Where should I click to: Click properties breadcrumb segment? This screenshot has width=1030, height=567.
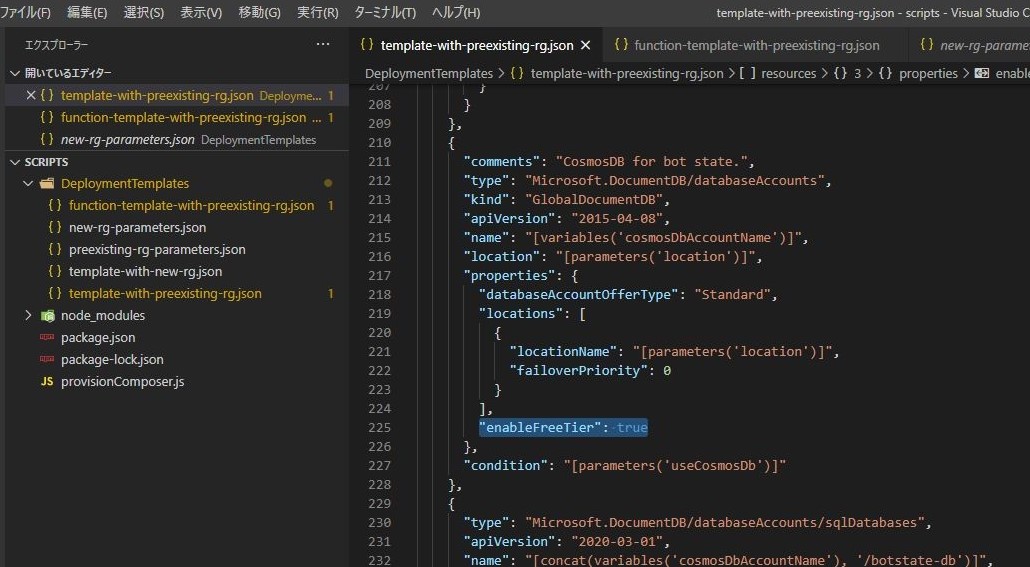[928, 74]
